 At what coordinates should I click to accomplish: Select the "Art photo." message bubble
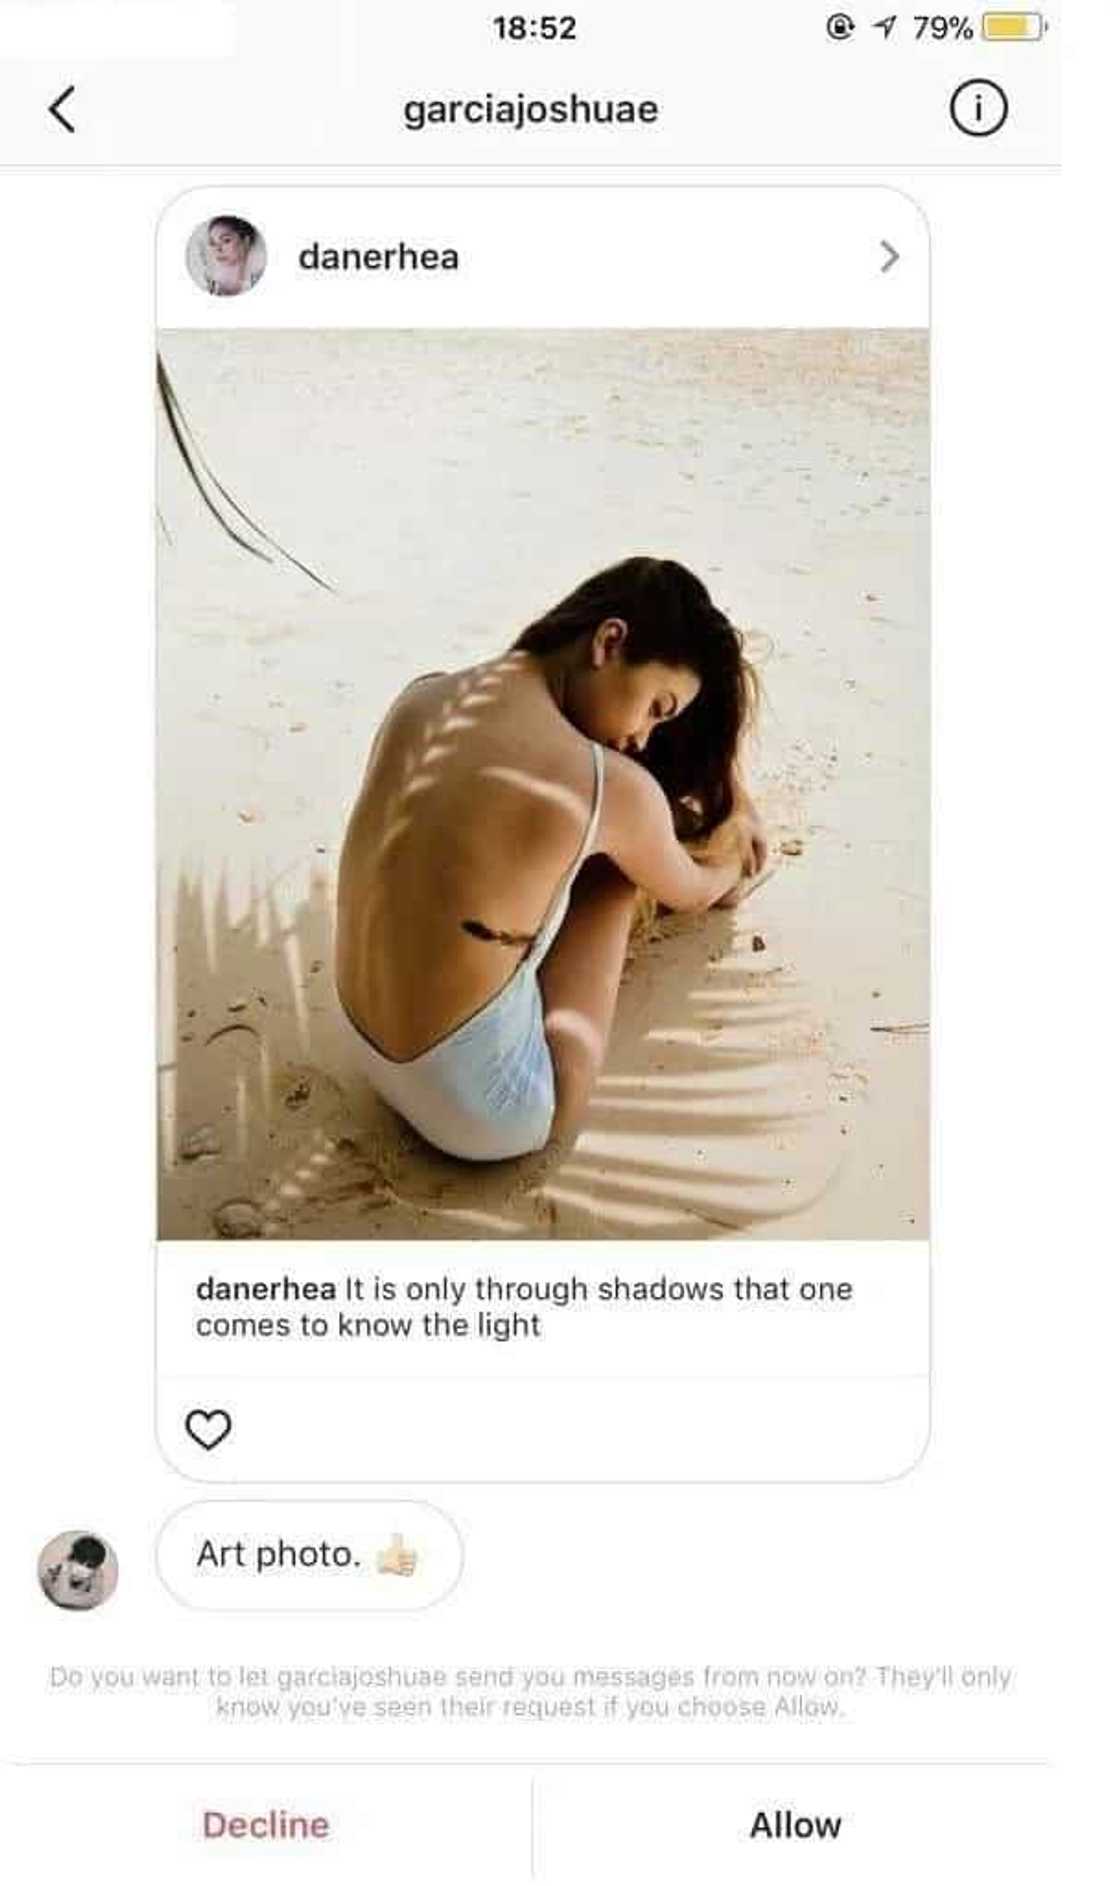pyautogui.click(x=310, y=1555)
